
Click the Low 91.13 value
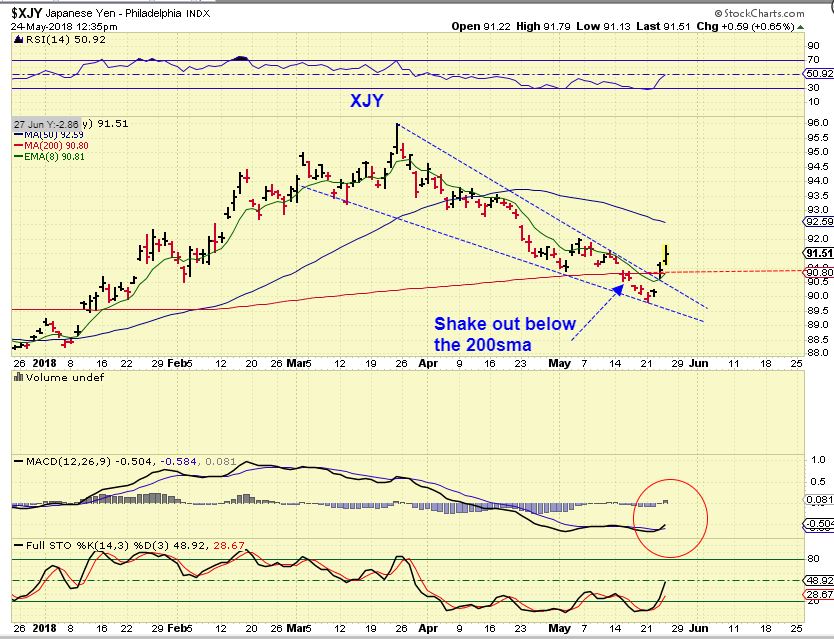[x=602, y=26]
